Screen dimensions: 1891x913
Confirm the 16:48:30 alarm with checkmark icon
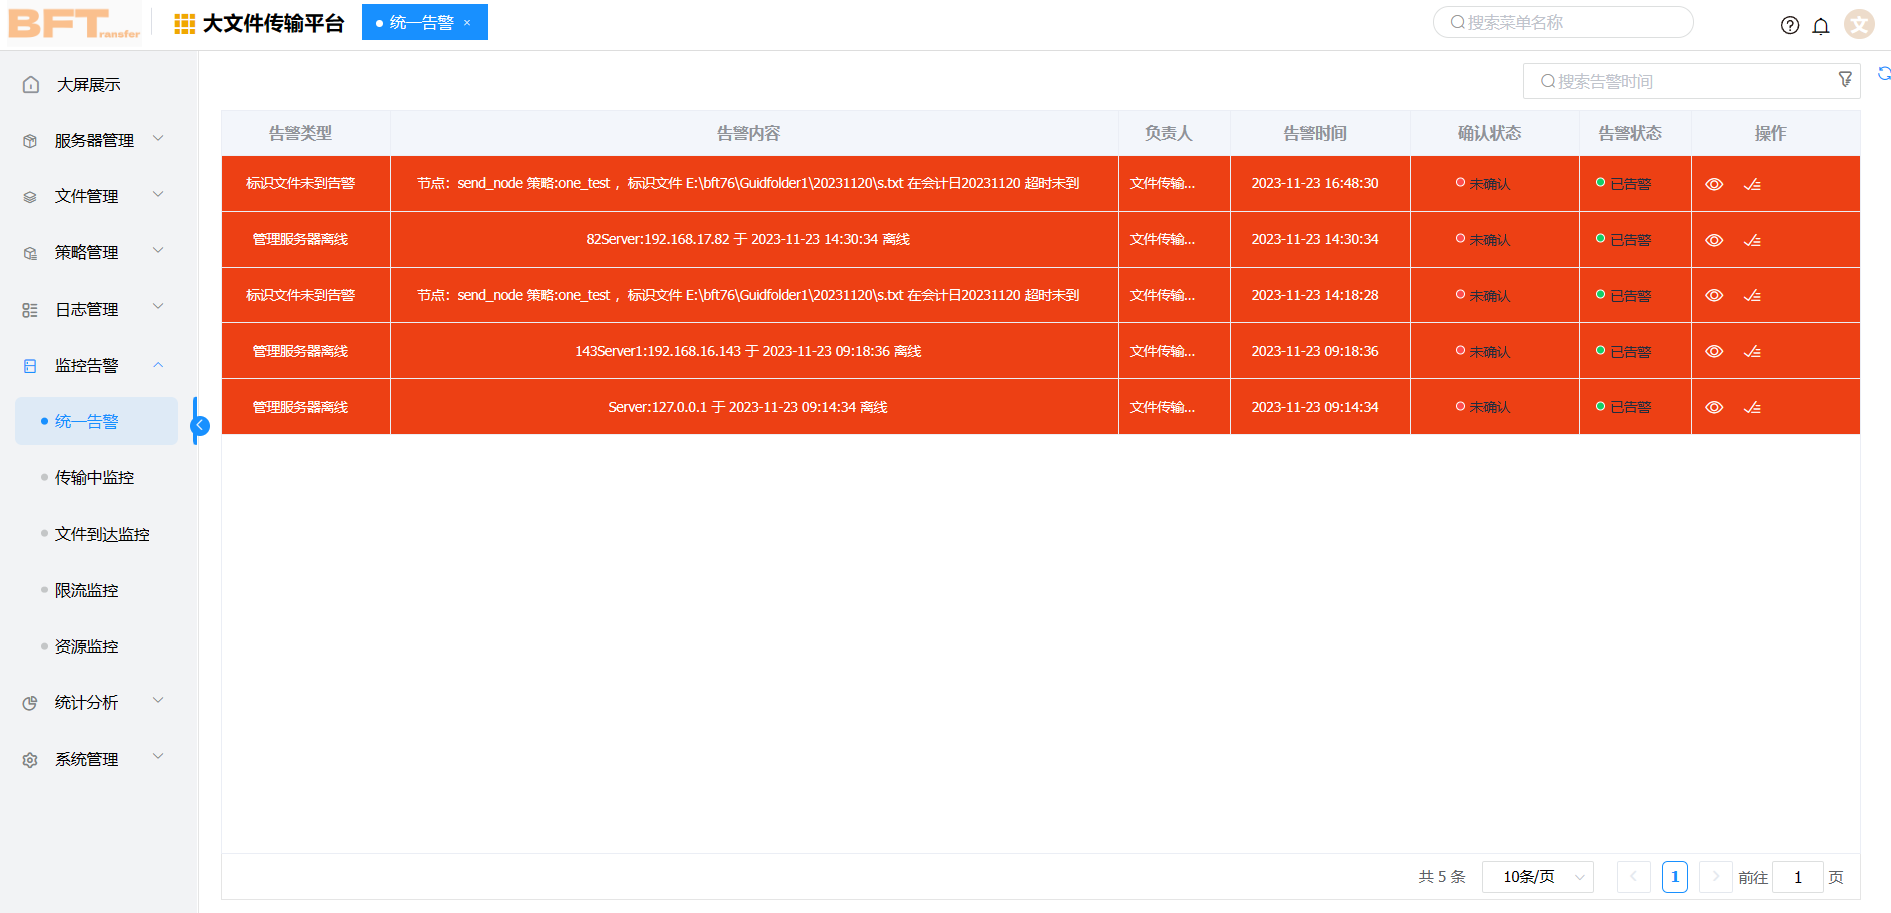tap(1752, 184)
